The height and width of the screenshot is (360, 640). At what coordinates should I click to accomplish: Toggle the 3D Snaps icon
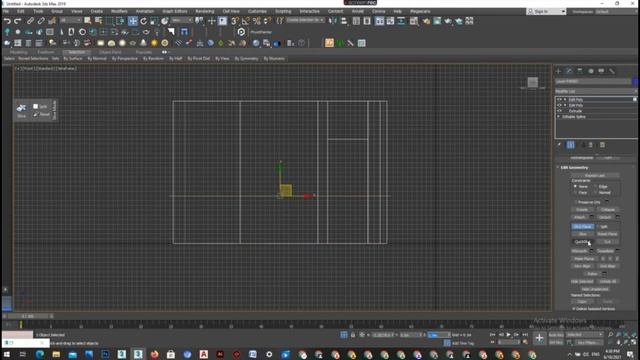pos(235,21)
